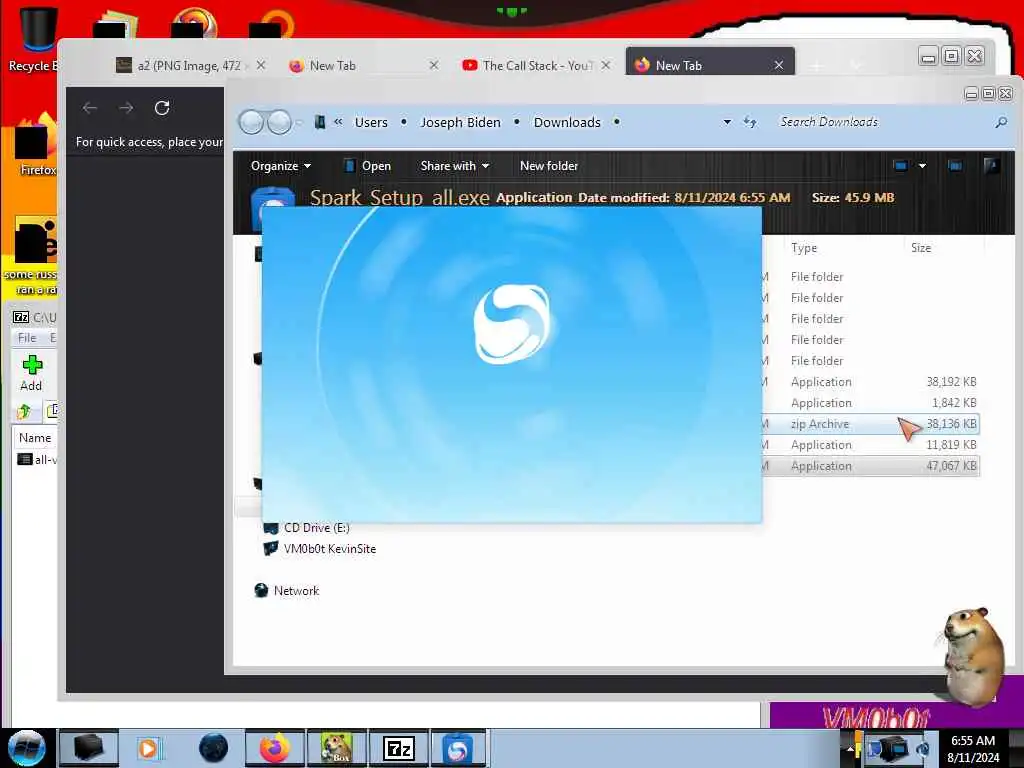Screen dimensions: 1024x768
Task: Click the Open button in Explorer toolbar
Action: click(367, 166)
